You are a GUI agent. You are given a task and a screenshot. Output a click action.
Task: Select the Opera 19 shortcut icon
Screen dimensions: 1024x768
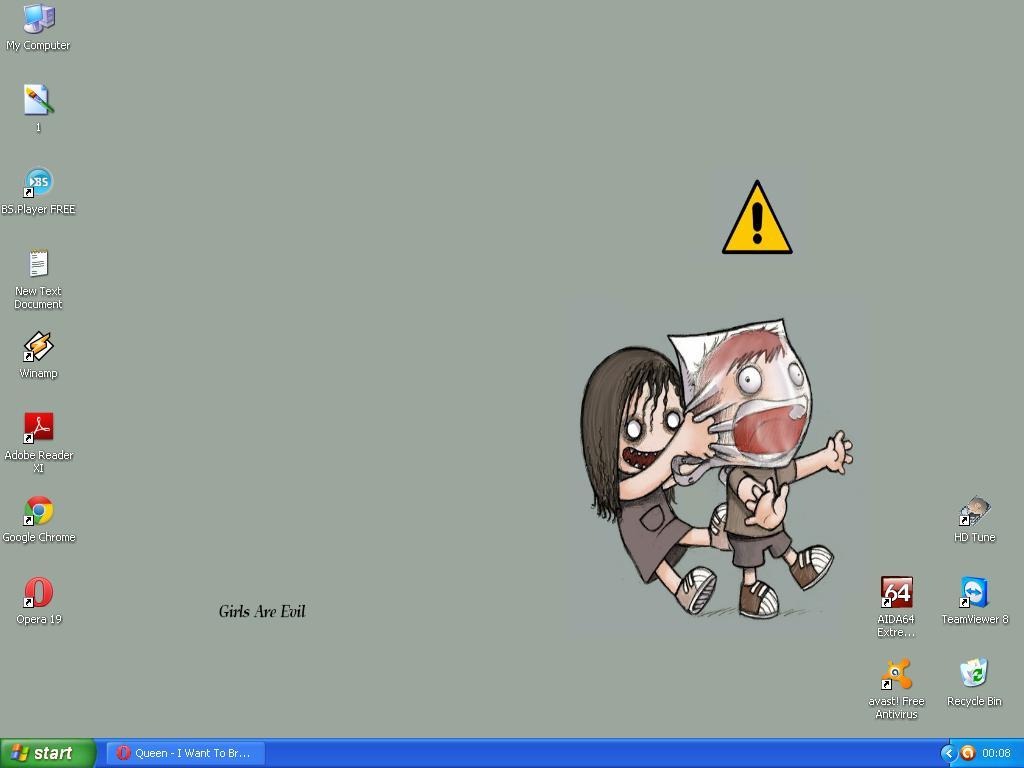38,593
